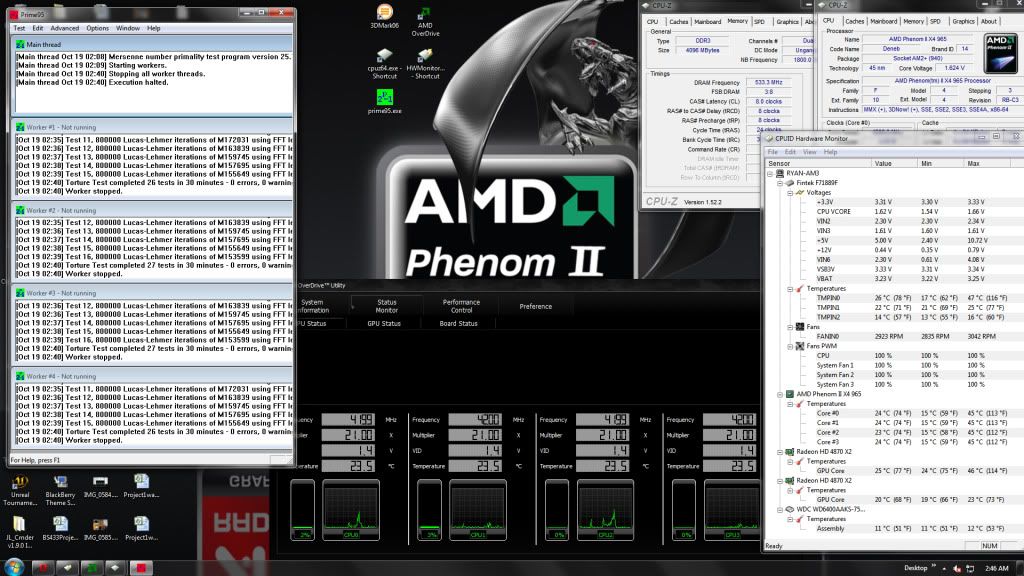Launch AMD OverDrive desktop icon

point(425,14)
